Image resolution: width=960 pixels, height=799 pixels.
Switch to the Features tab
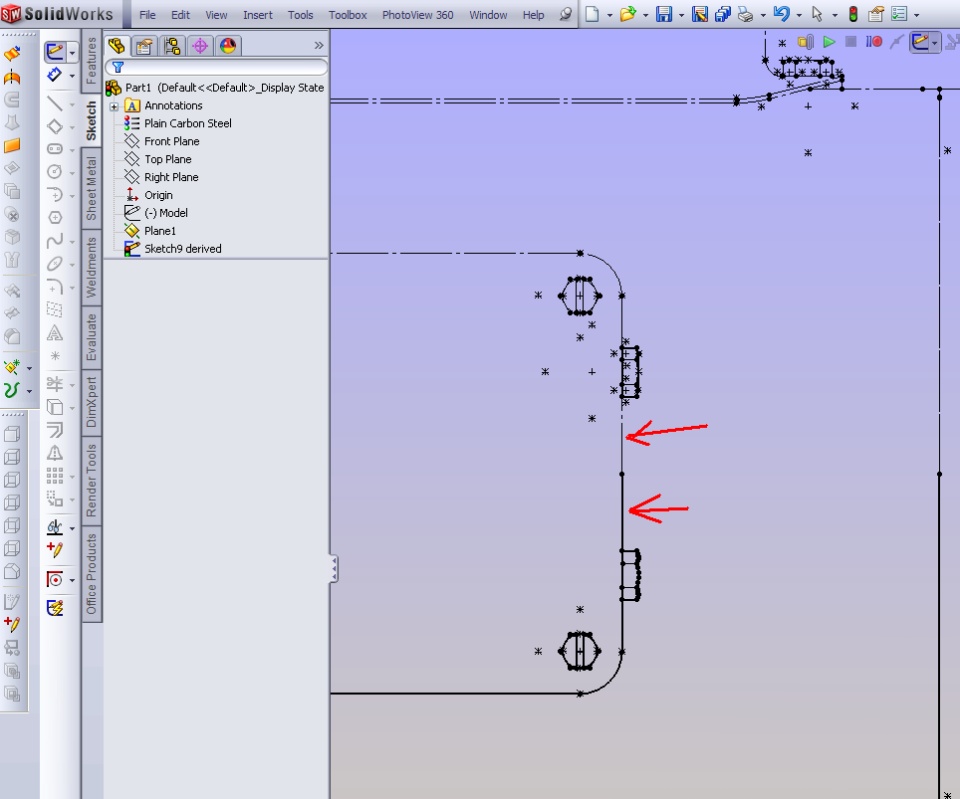coord(91,61)
